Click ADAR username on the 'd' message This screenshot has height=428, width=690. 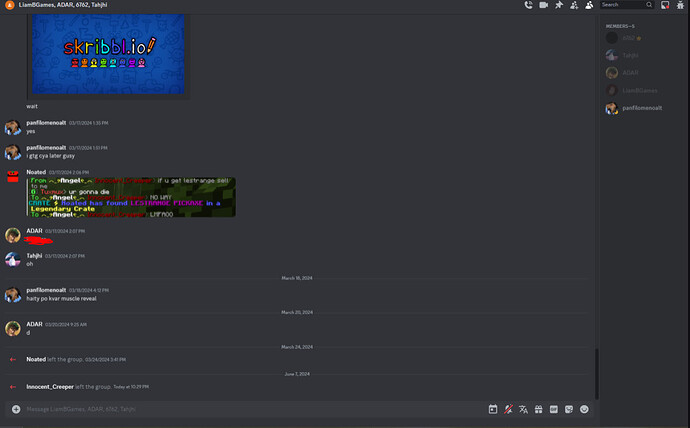pos(34,324)
